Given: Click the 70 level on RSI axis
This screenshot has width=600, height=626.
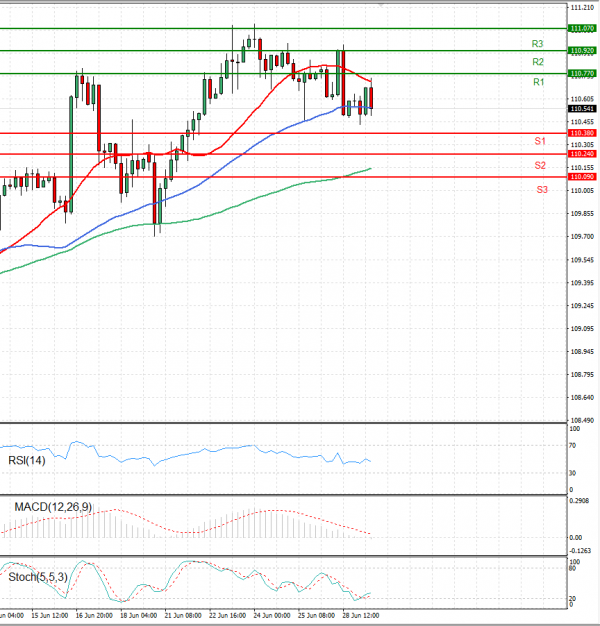Looking at the screenshot, I should (572, 446).
